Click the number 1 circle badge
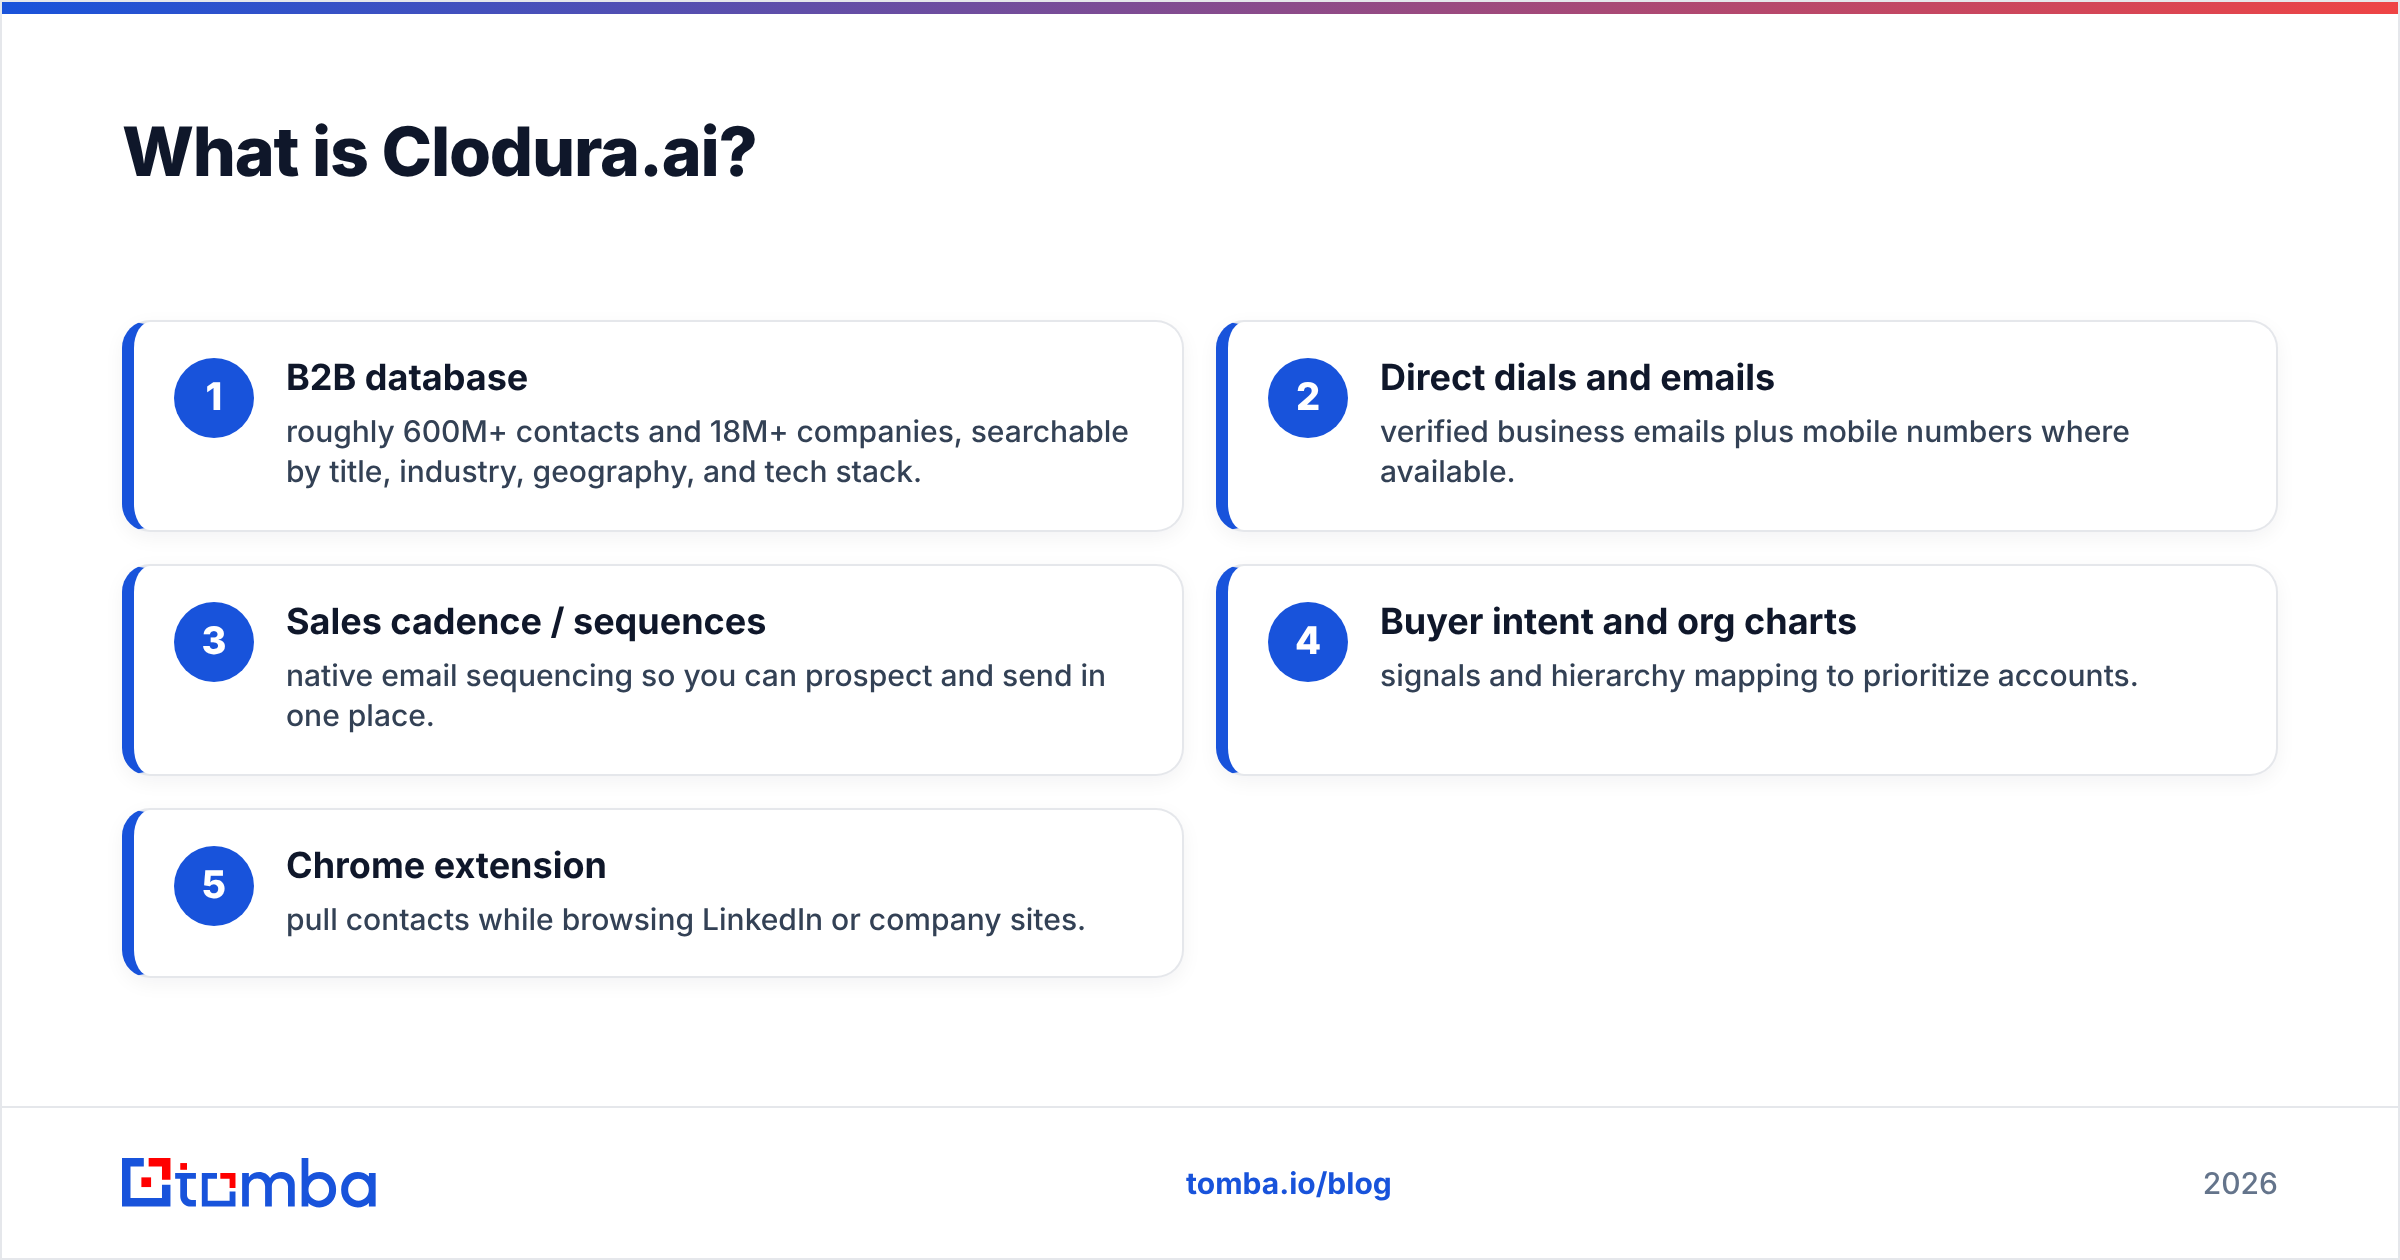 pos(214,398)
